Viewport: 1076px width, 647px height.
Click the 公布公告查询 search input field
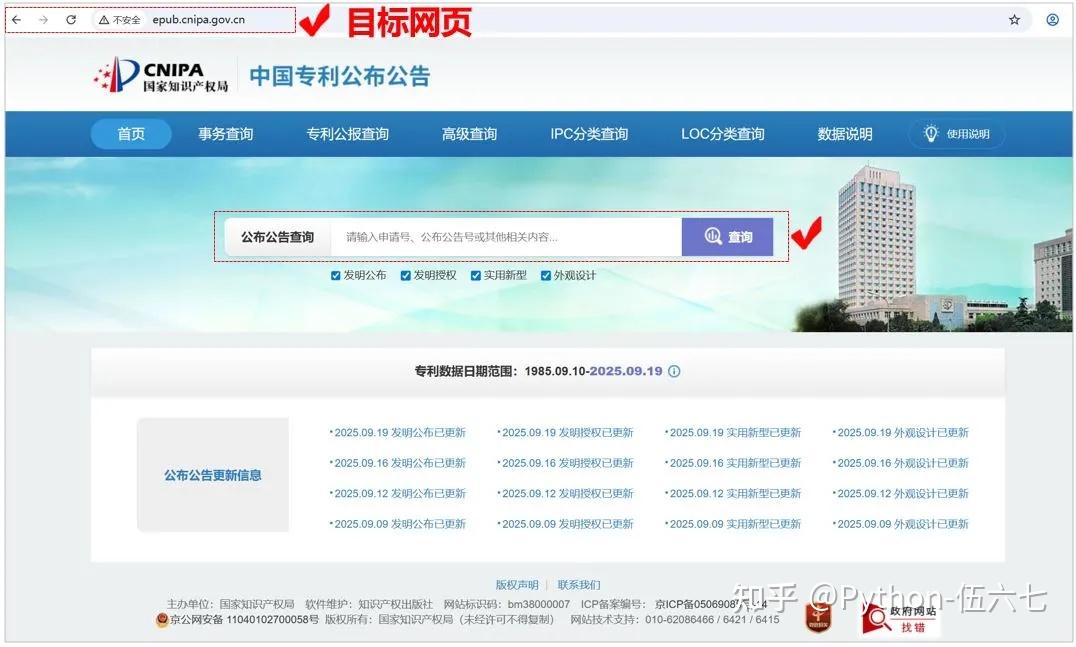point(500,236)
